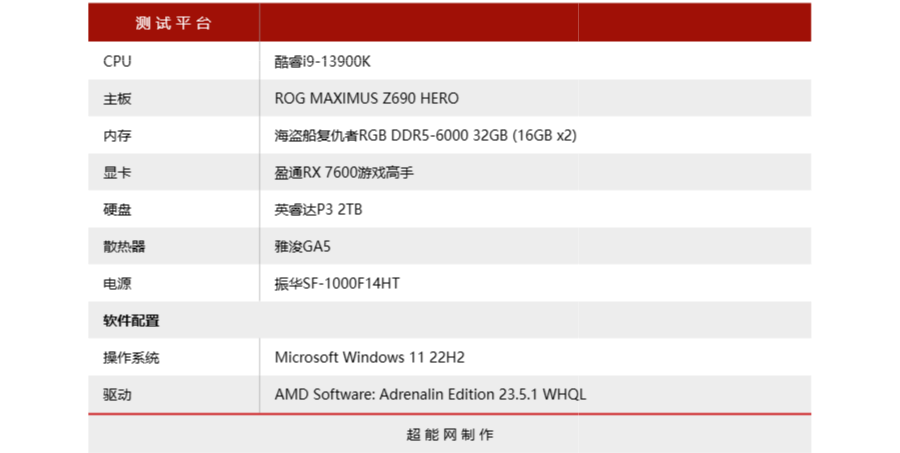The height and width of the screenshot is (453, 900).
Task: Select the CPU row label
Action: coord(117,61)
